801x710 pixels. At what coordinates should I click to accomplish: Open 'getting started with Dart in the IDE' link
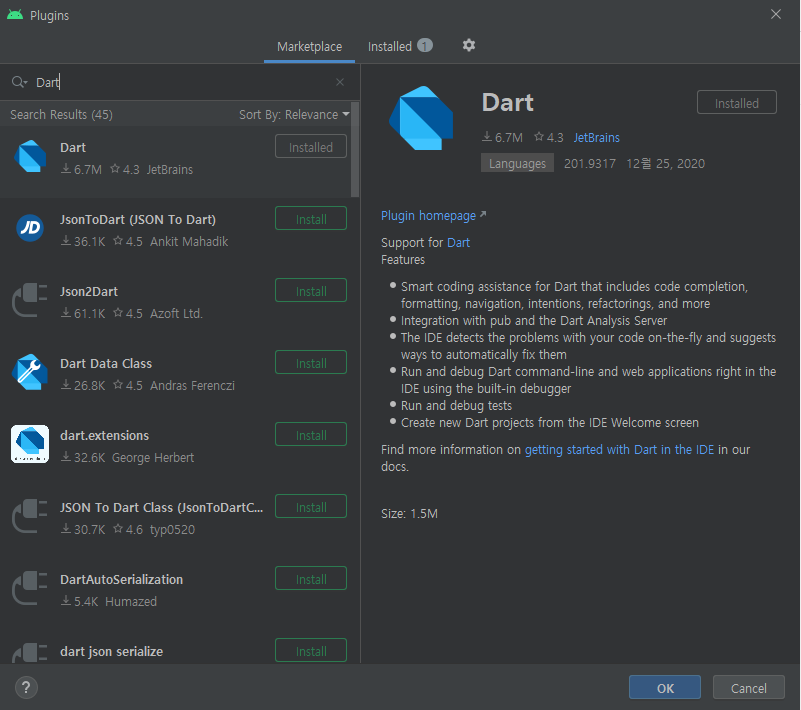[619, 449]
